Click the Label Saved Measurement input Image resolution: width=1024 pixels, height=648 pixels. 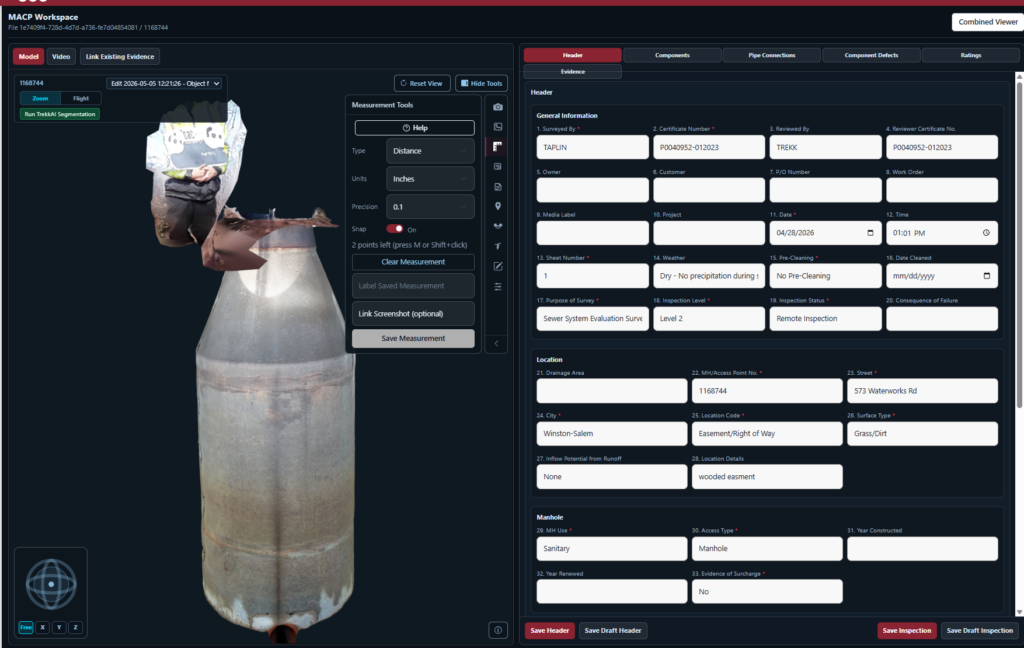(413, 285)
